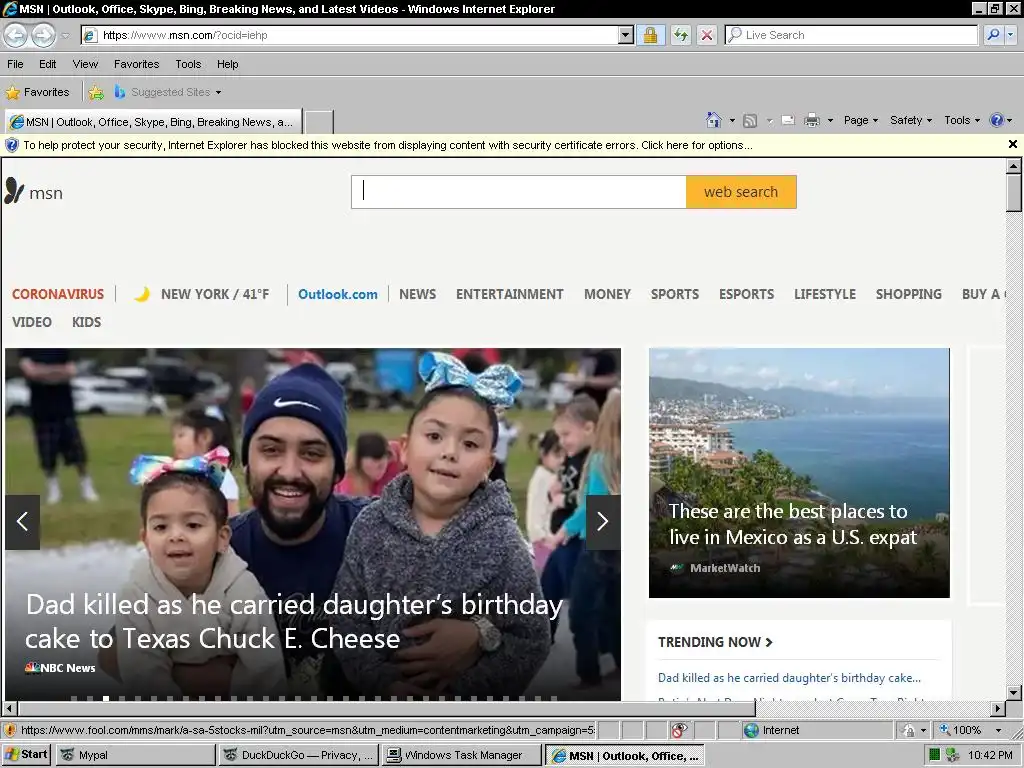Click the Live Search input box

point(852,35)
